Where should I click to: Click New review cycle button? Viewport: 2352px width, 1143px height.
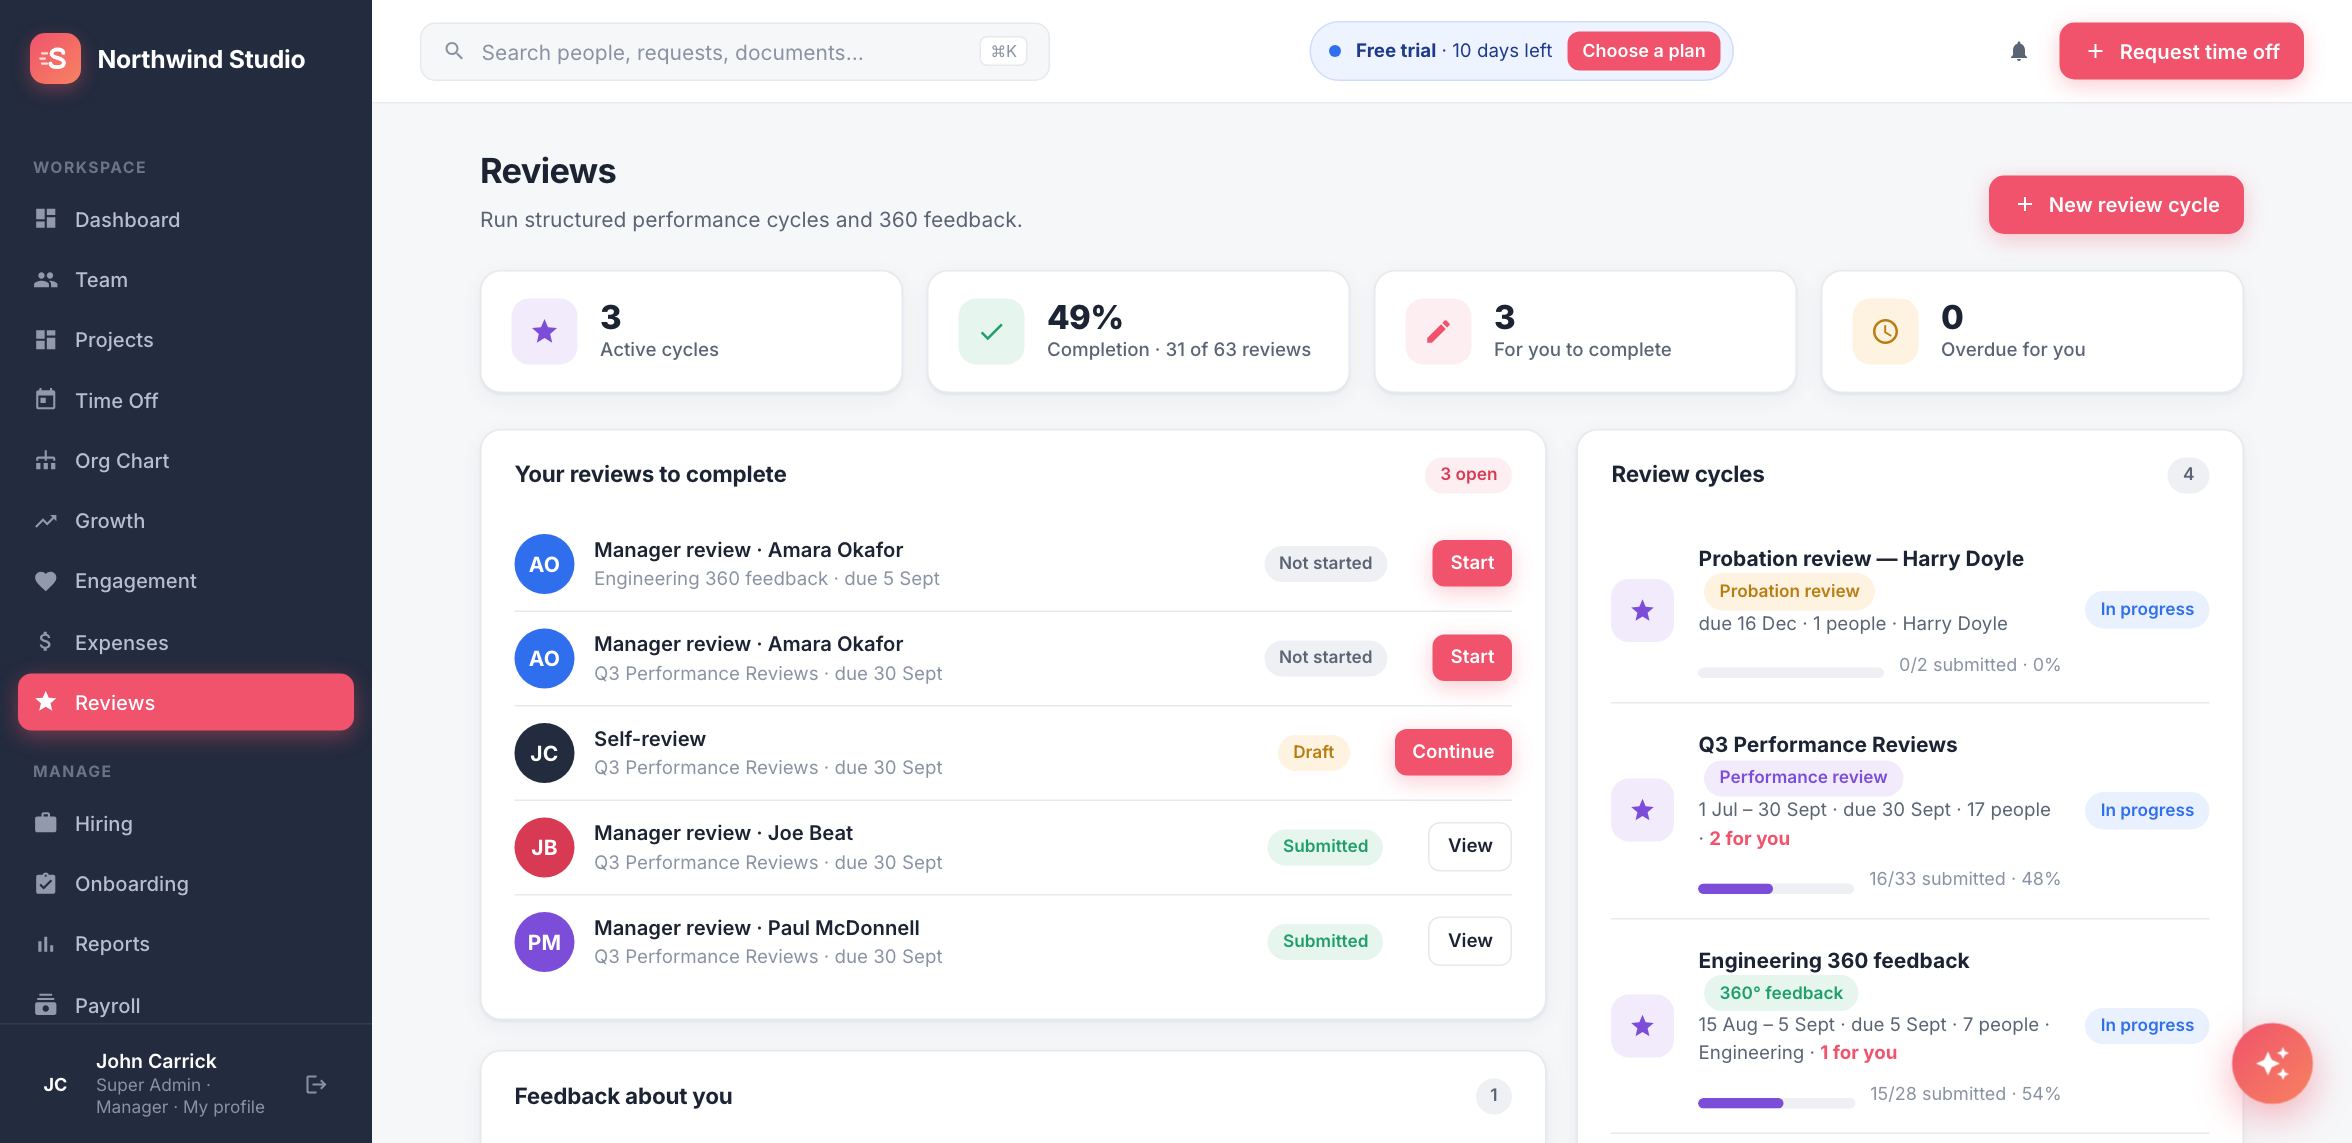[2116, 205]
